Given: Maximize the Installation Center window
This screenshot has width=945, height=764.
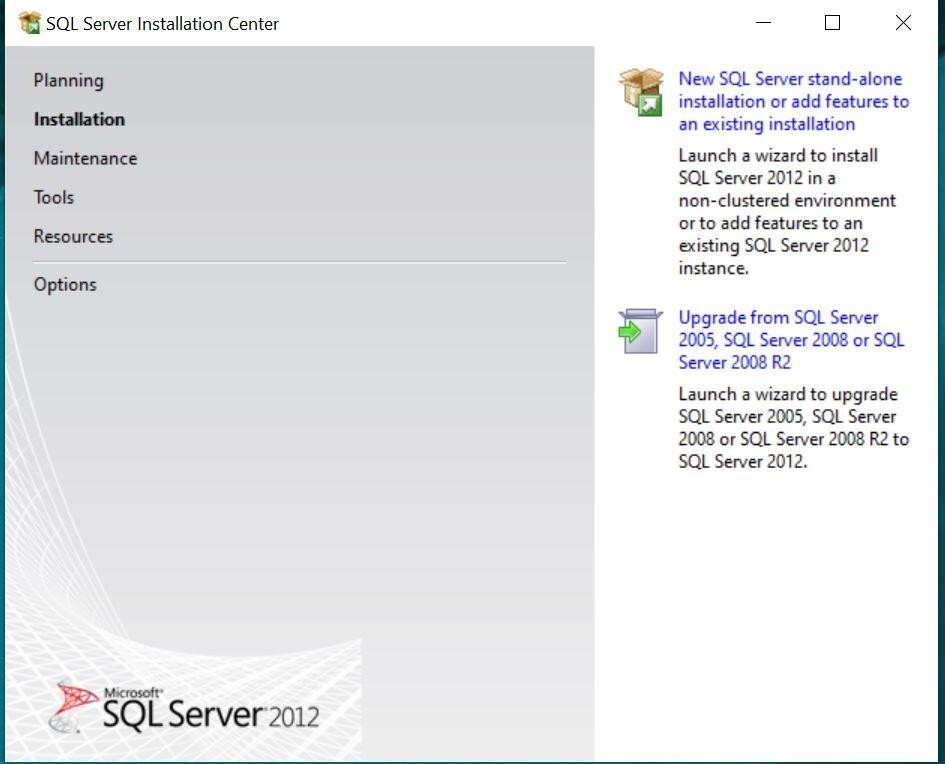Looking at the screenshot, I should pyautogui.click(x=831, y=22).
